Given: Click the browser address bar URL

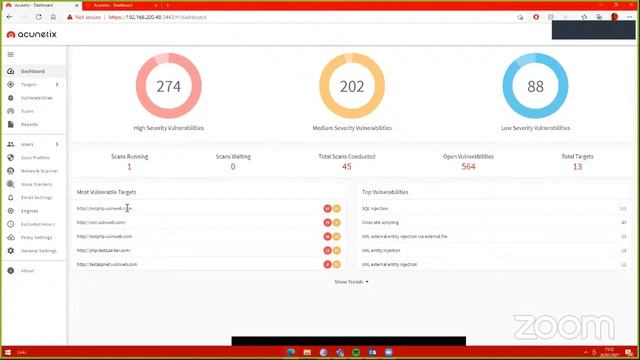Looking at the screenshot, I should (157, 17).
